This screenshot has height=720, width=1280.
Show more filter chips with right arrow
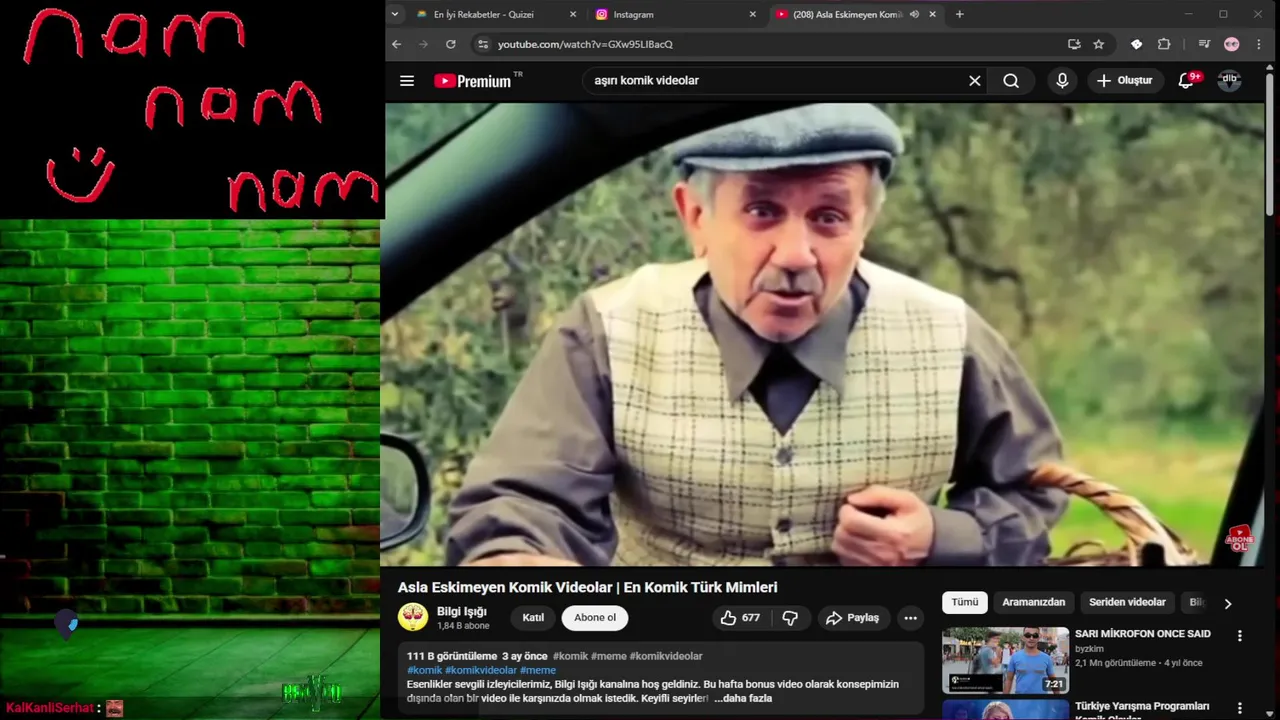(x=1228, y=603)
